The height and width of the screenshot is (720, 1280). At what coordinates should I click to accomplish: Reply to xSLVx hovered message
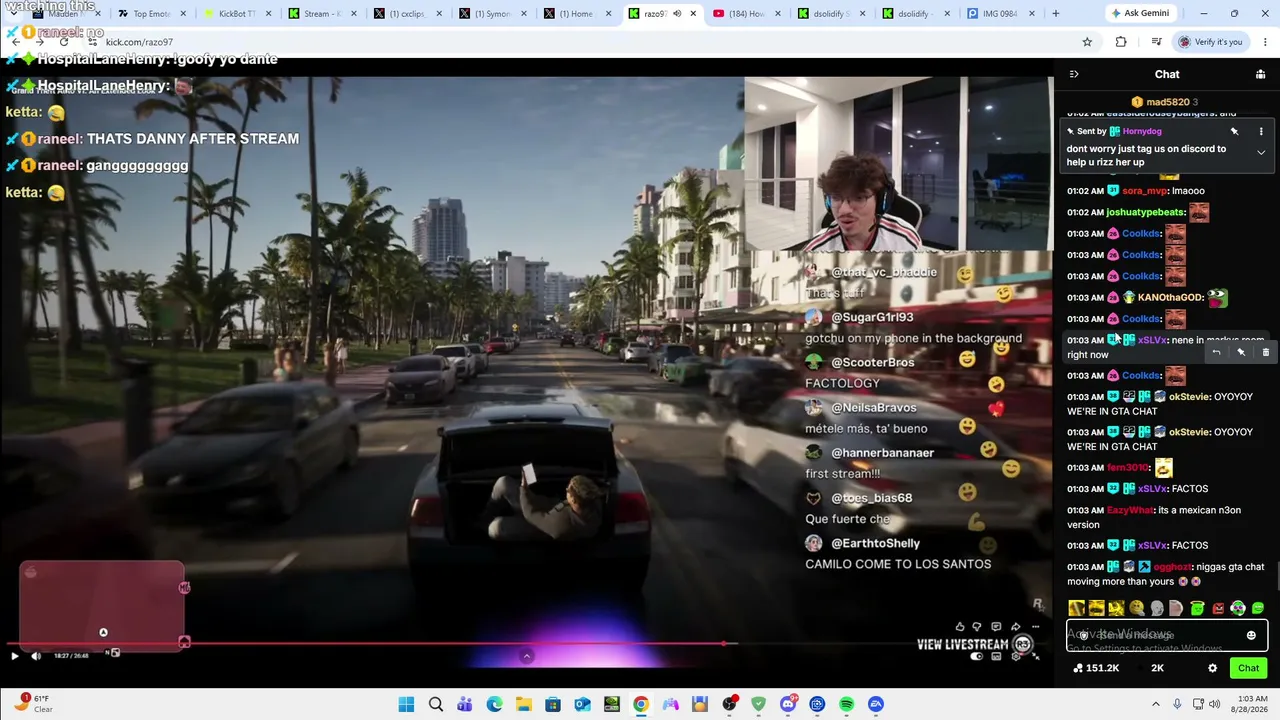tap(1216, 352)
